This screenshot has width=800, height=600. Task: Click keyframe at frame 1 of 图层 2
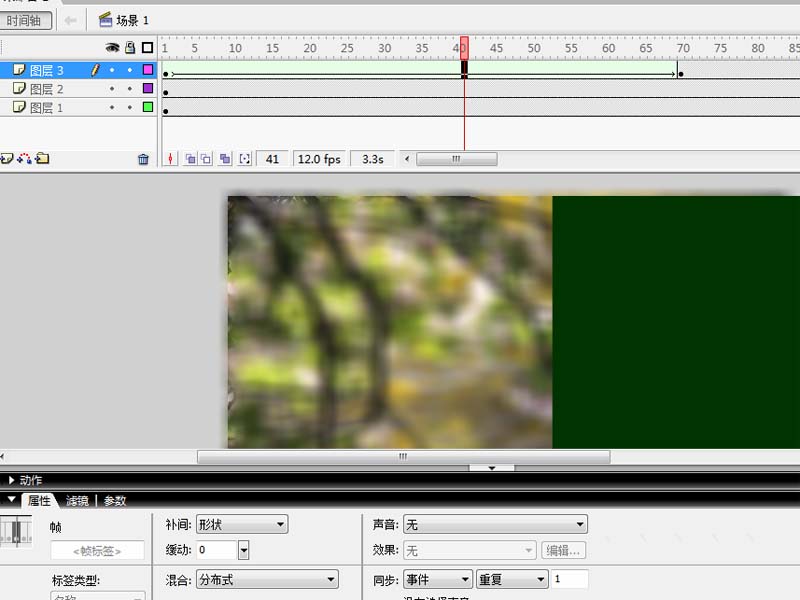[x=166, y=92]
